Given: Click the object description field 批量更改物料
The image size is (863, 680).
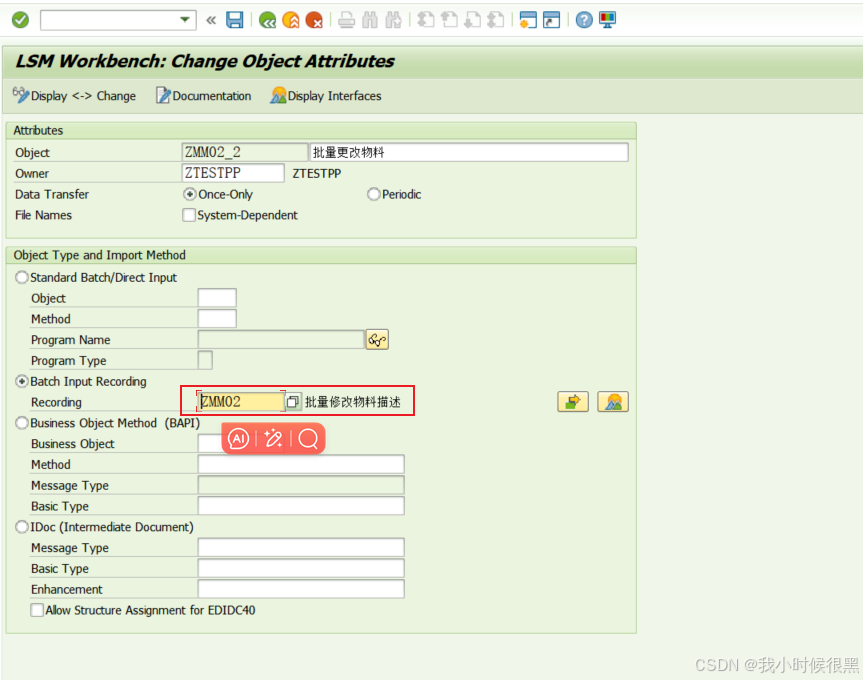Looking at the screenshot, I should [x=469, y=152].
